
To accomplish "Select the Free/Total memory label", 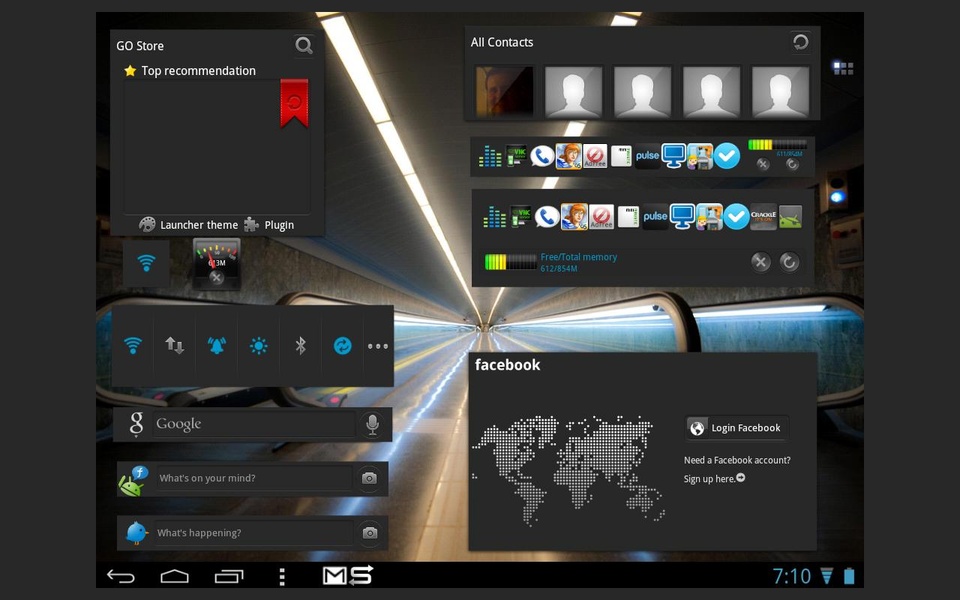I will [x=579, y=257].
